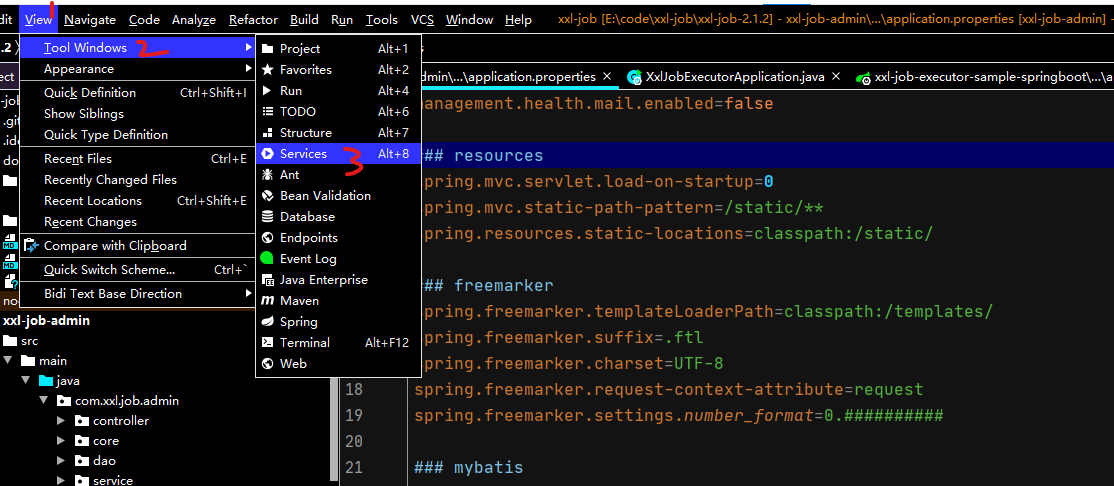The image size is (1114, 486).
Task: Choose Recent Files menu entry
Action: (x=137, y=158)
